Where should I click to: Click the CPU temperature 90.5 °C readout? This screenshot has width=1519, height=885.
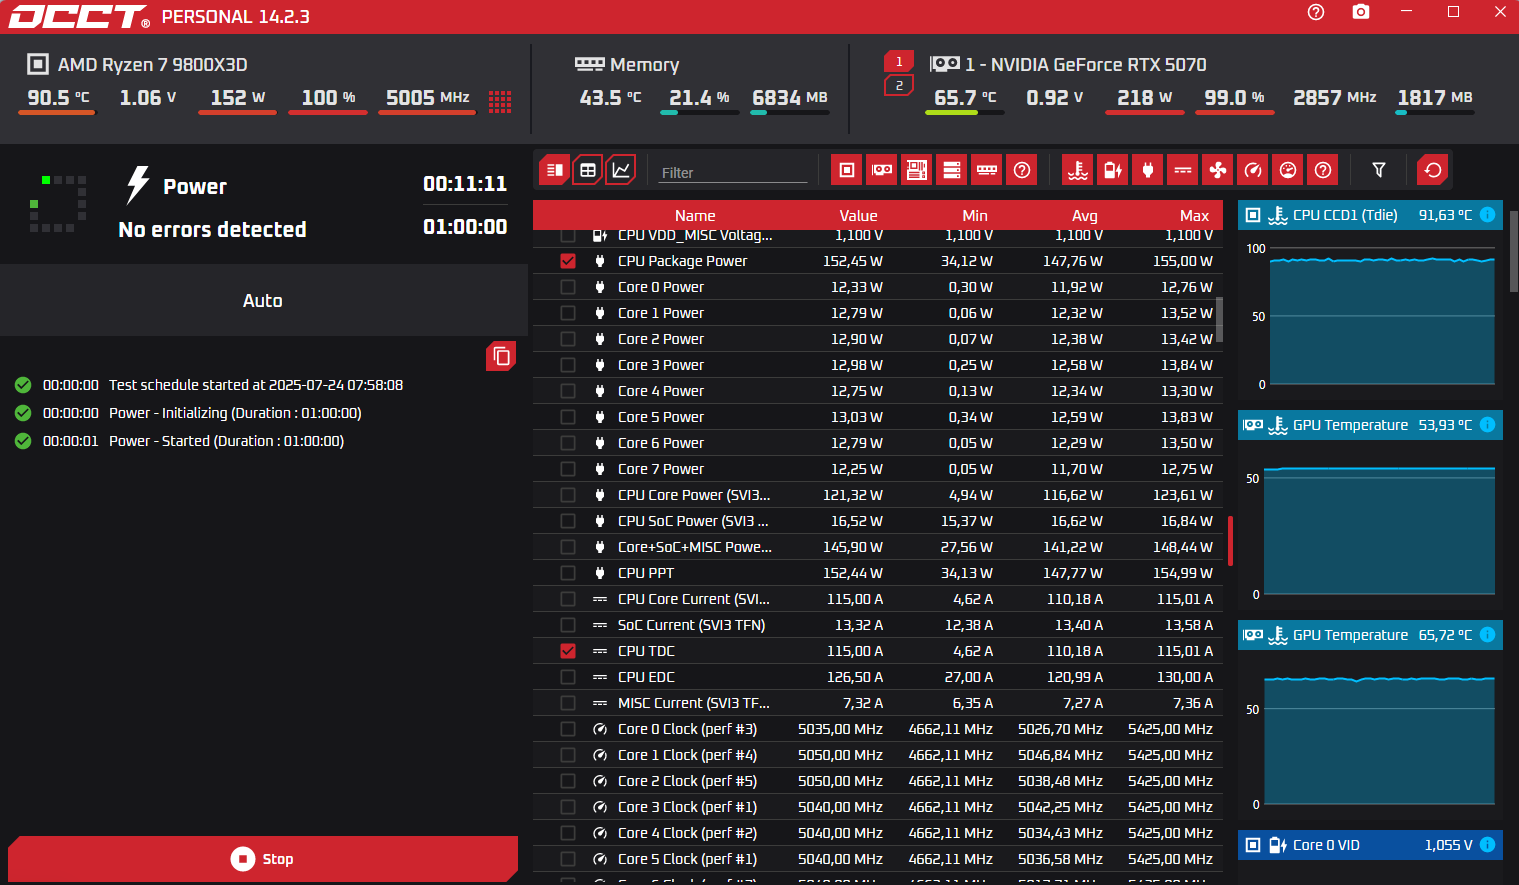tap(58, 97)
